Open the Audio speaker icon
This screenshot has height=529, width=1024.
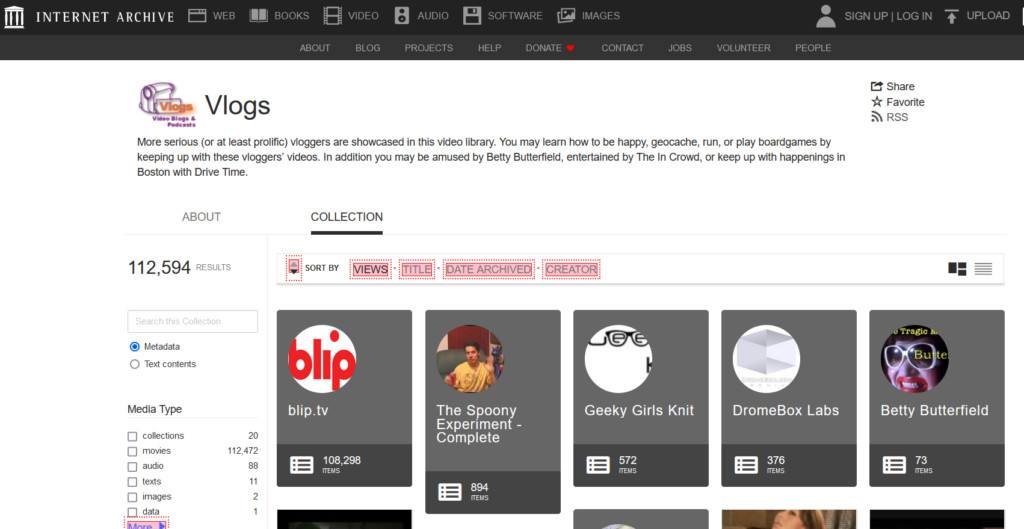402,16
